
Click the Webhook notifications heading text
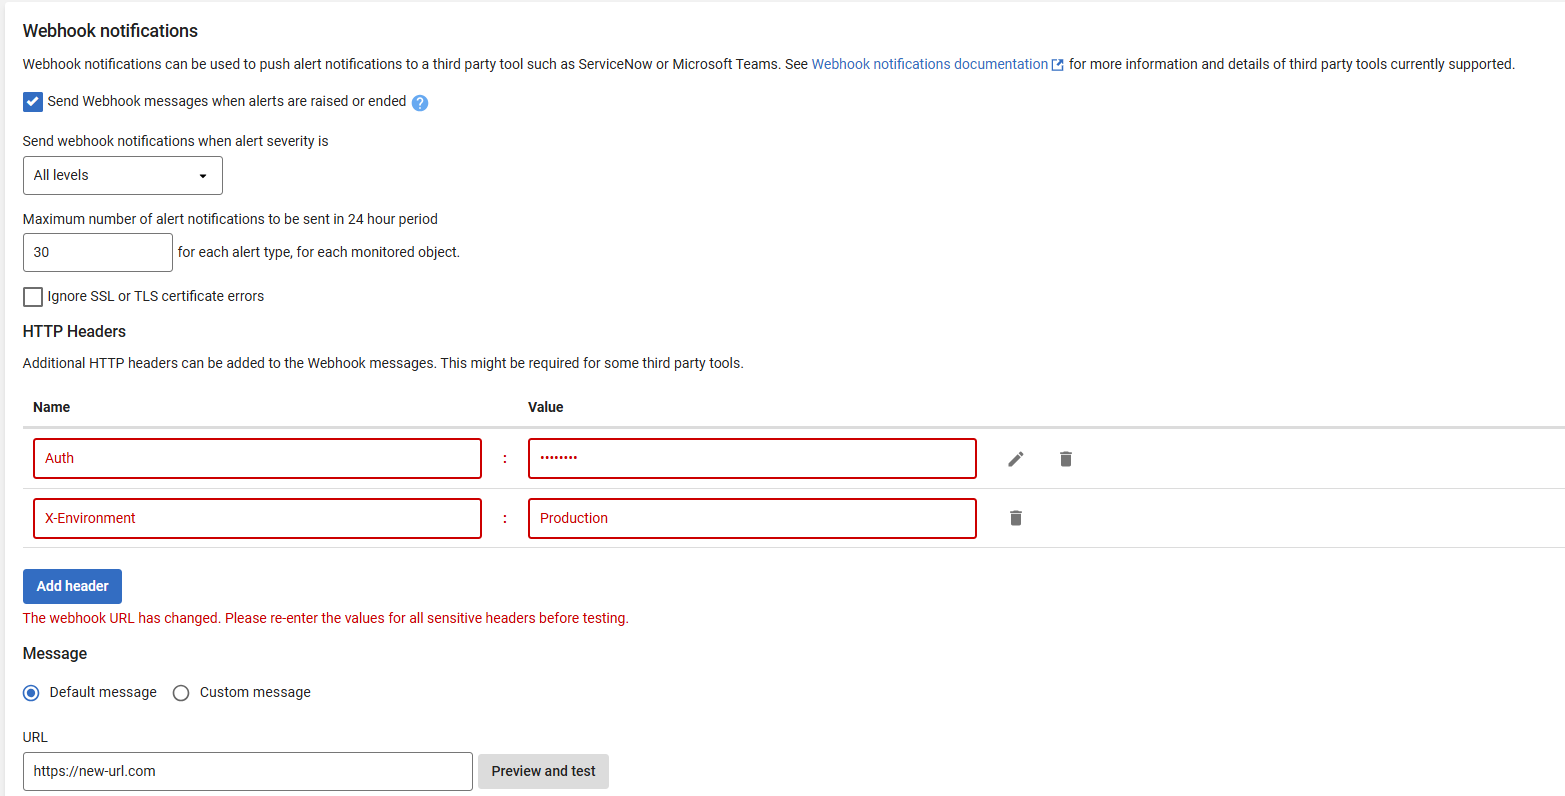pyautogui.click(x=110, y=31)
